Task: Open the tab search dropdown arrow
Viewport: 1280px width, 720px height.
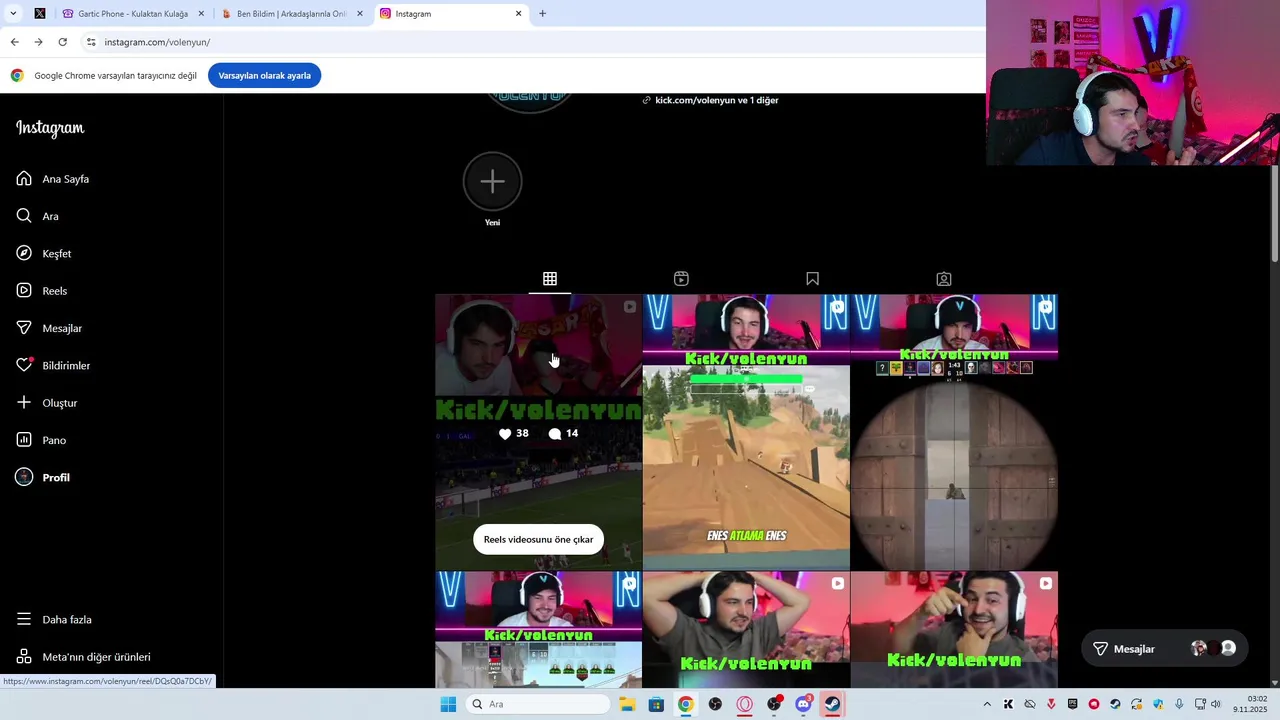Action: coord(13,14)
